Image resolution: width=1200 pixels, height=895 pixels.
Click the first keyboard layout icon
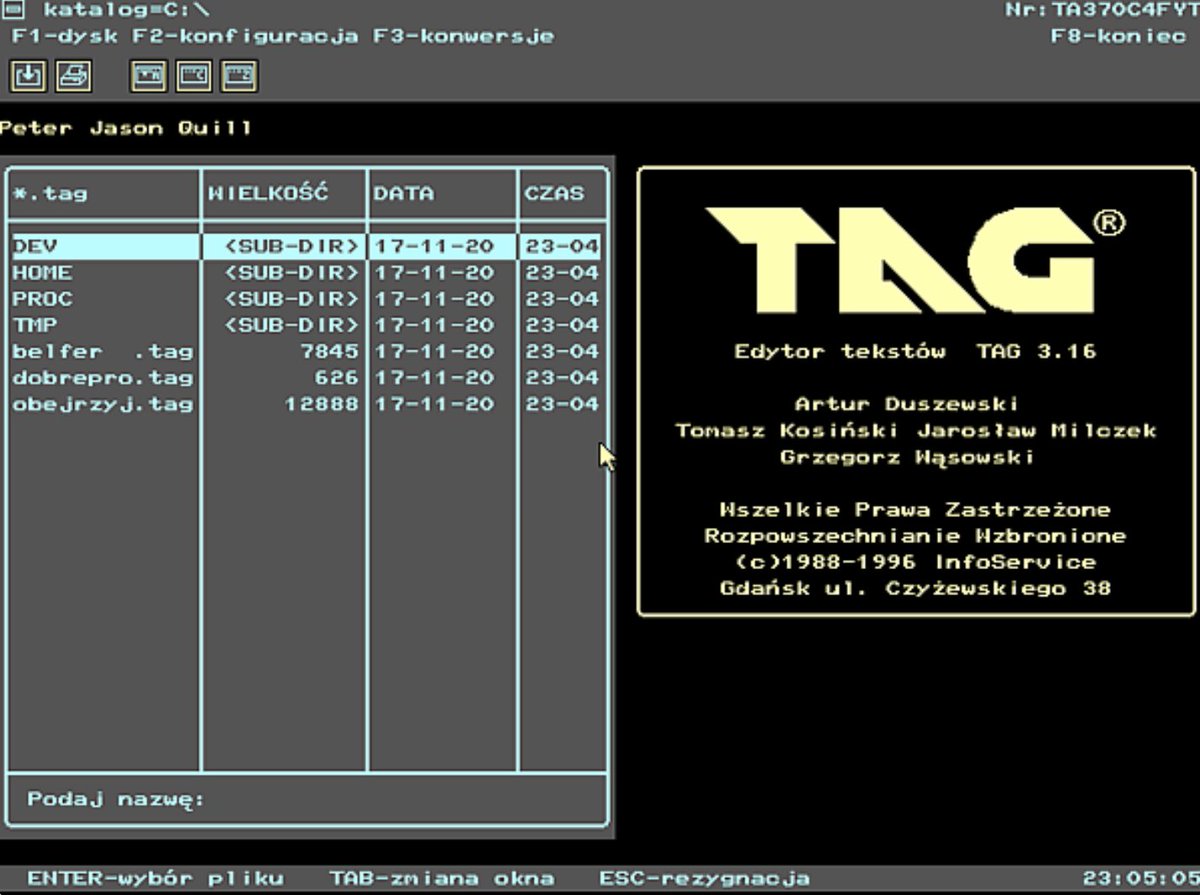(149, 76)
